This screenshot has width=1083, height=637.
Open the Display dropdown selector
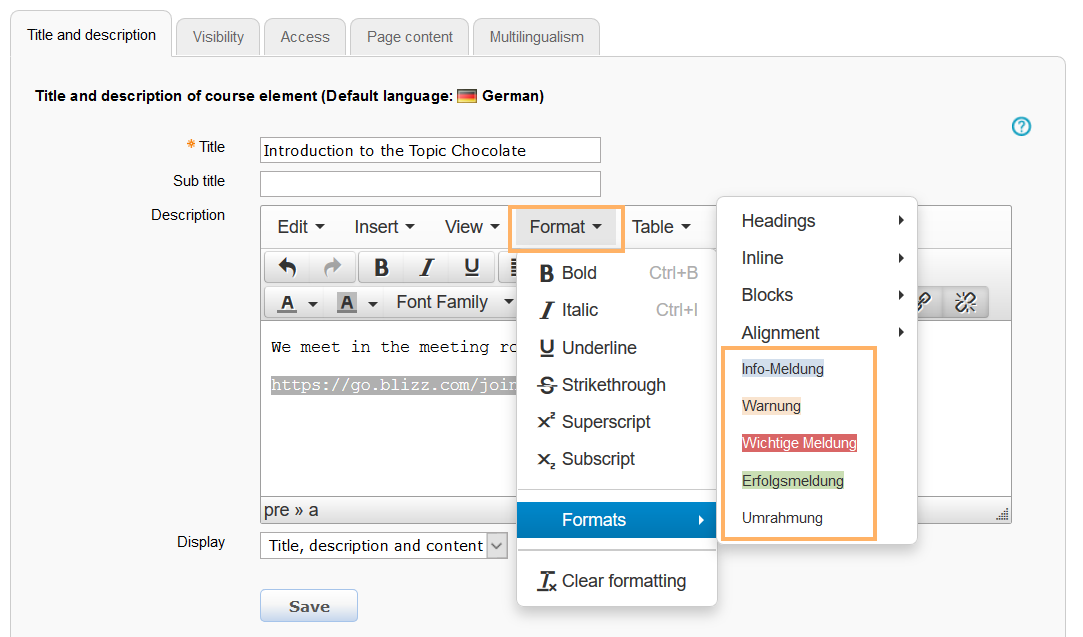pos(384,546)
